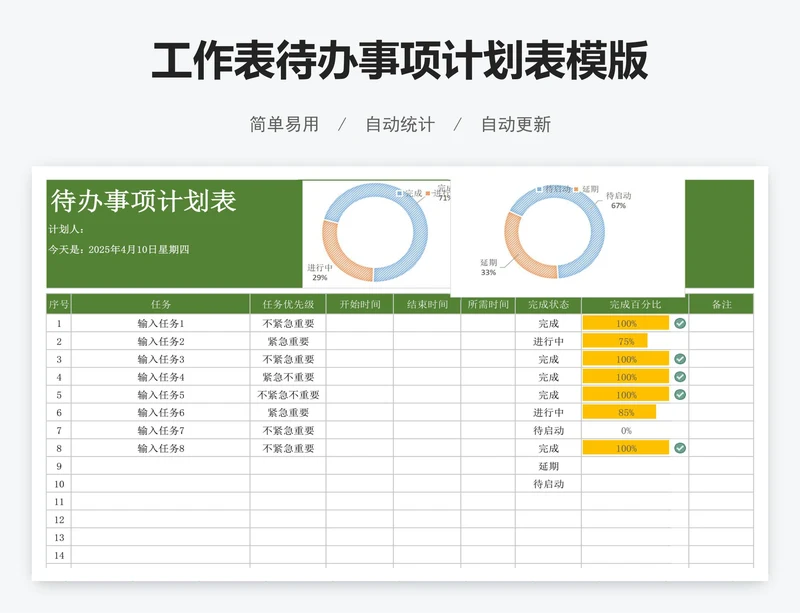Select the priority cell 紧急重要 for 输入任务2
800x613 pixels.
click(288, 341)
